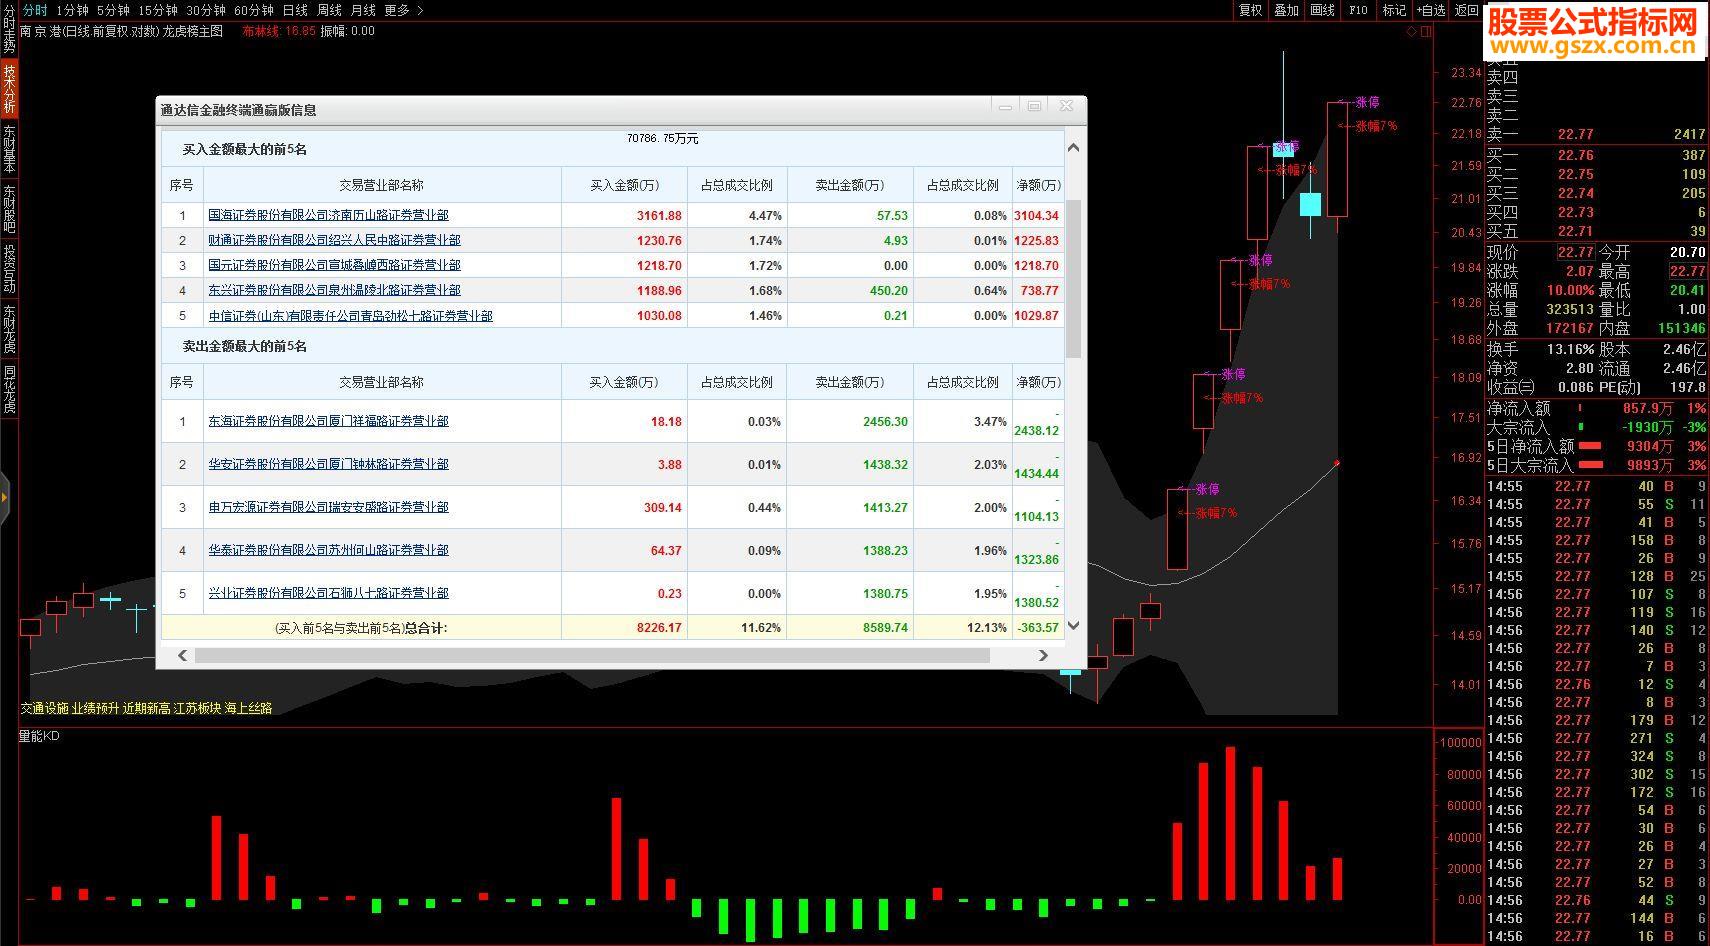Open 东兴证券泉州温陵北路证券营业部 link
The image size is (1710, 946).
tap(334, 290)
